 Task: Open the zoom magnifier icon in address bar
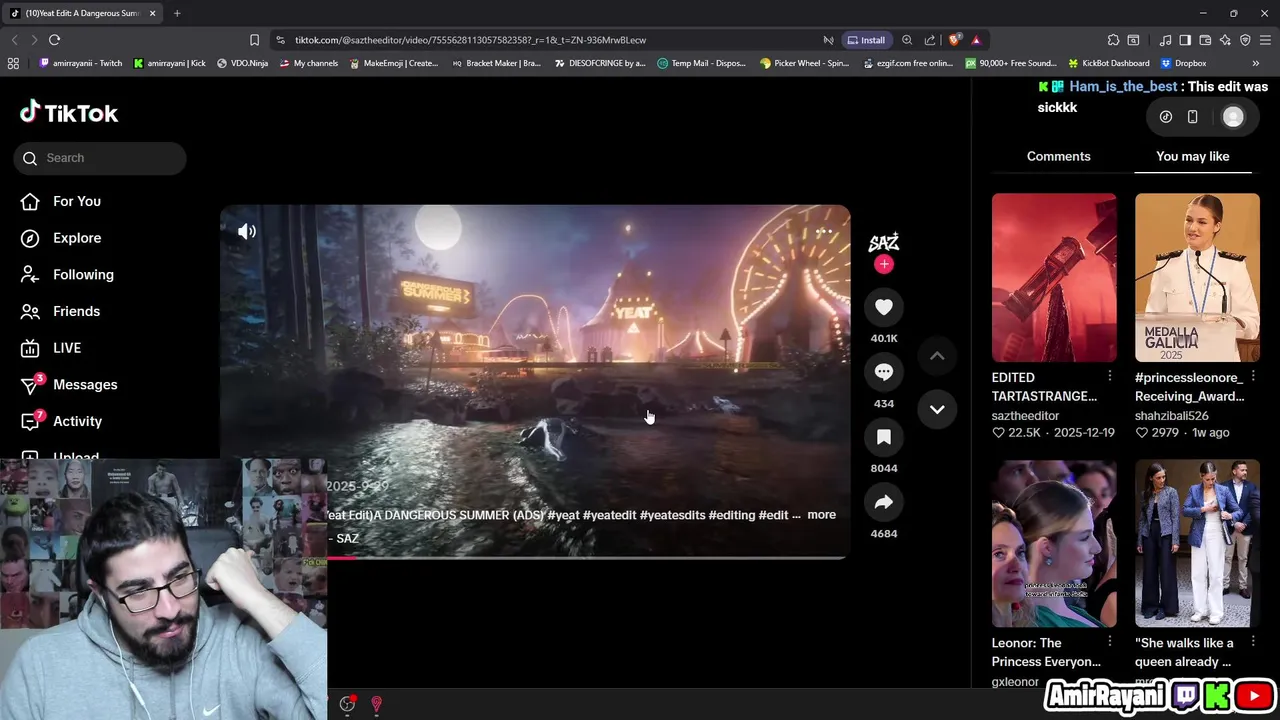pyautogui.click(x=907, y=40)
